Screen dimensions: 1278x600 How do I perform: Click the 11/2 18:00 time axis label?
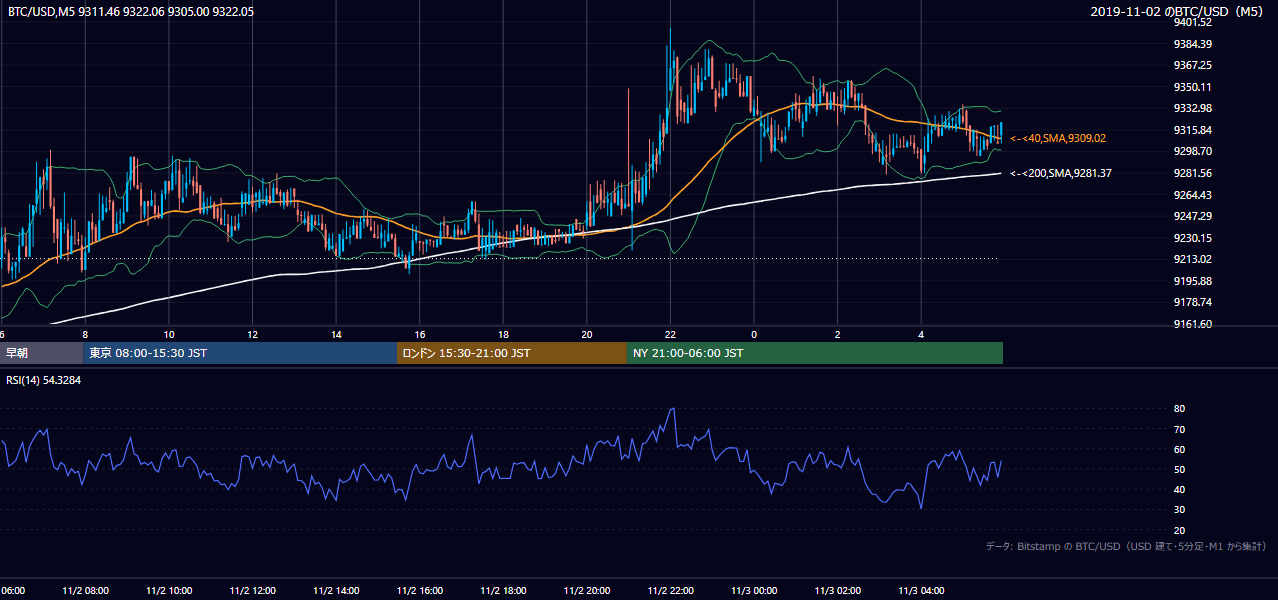(503, 590)
